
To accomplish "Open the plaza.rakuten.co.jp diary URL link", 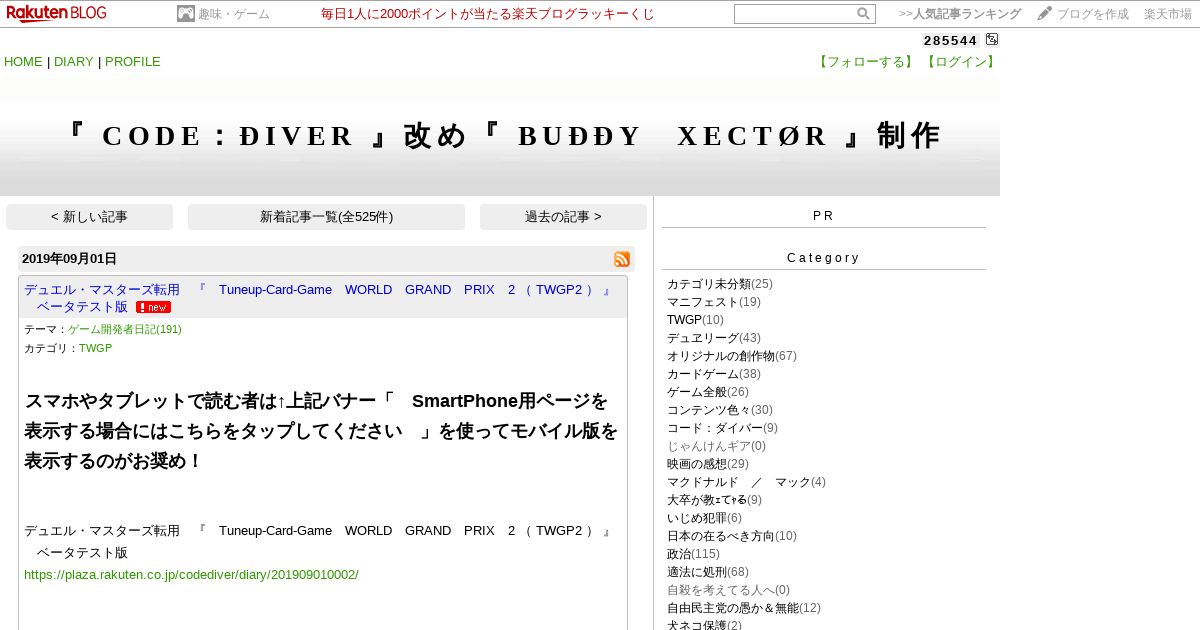I will [191, 575].
